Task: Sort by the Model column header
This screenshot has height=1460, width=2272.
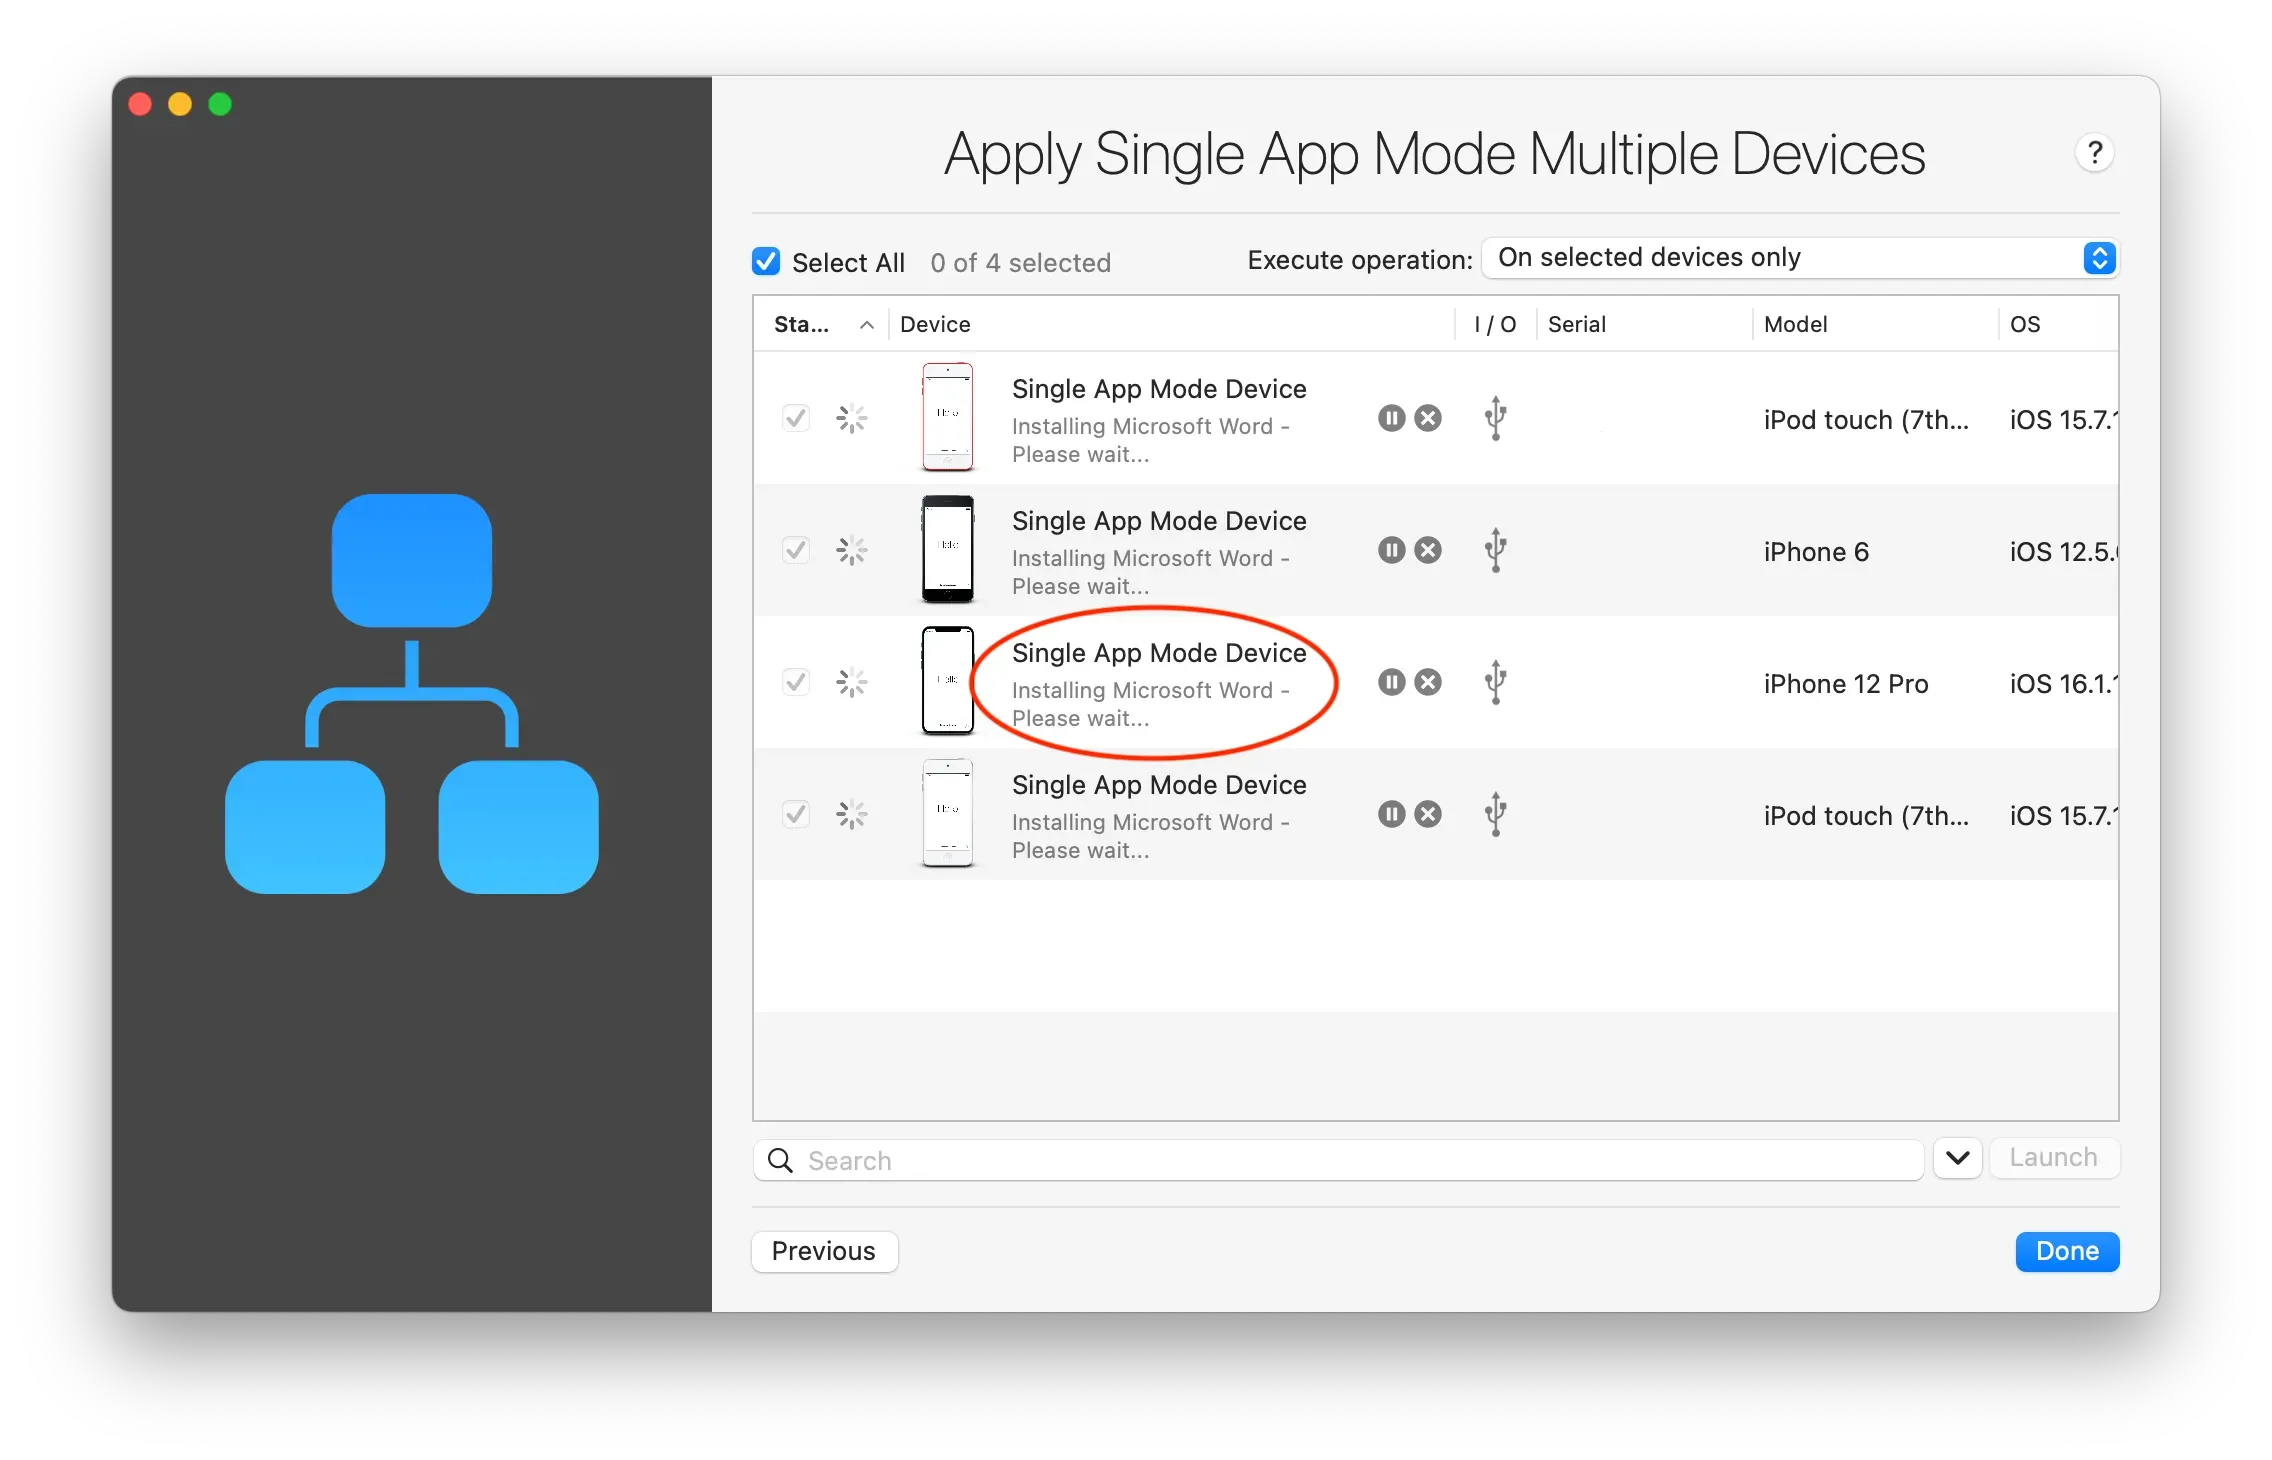Action: tap(1796, 324)
